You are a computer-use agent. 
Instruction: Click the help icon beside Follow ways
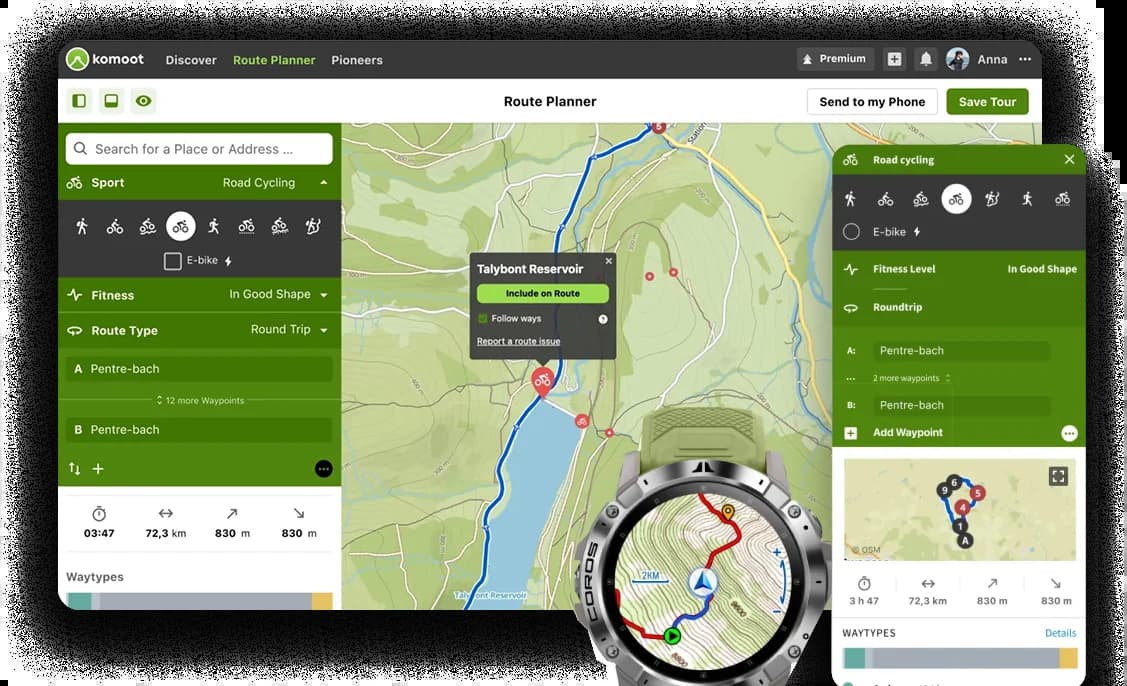tap(603, 319)
